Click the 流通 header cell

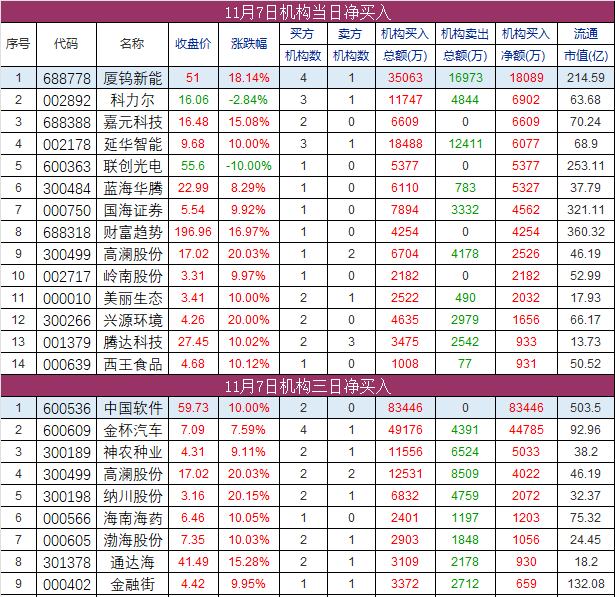coord(586,34)
